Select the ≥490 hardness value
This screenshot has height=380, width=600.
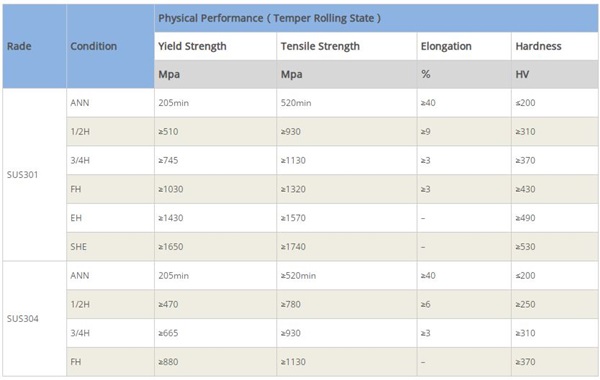point(525,218)
